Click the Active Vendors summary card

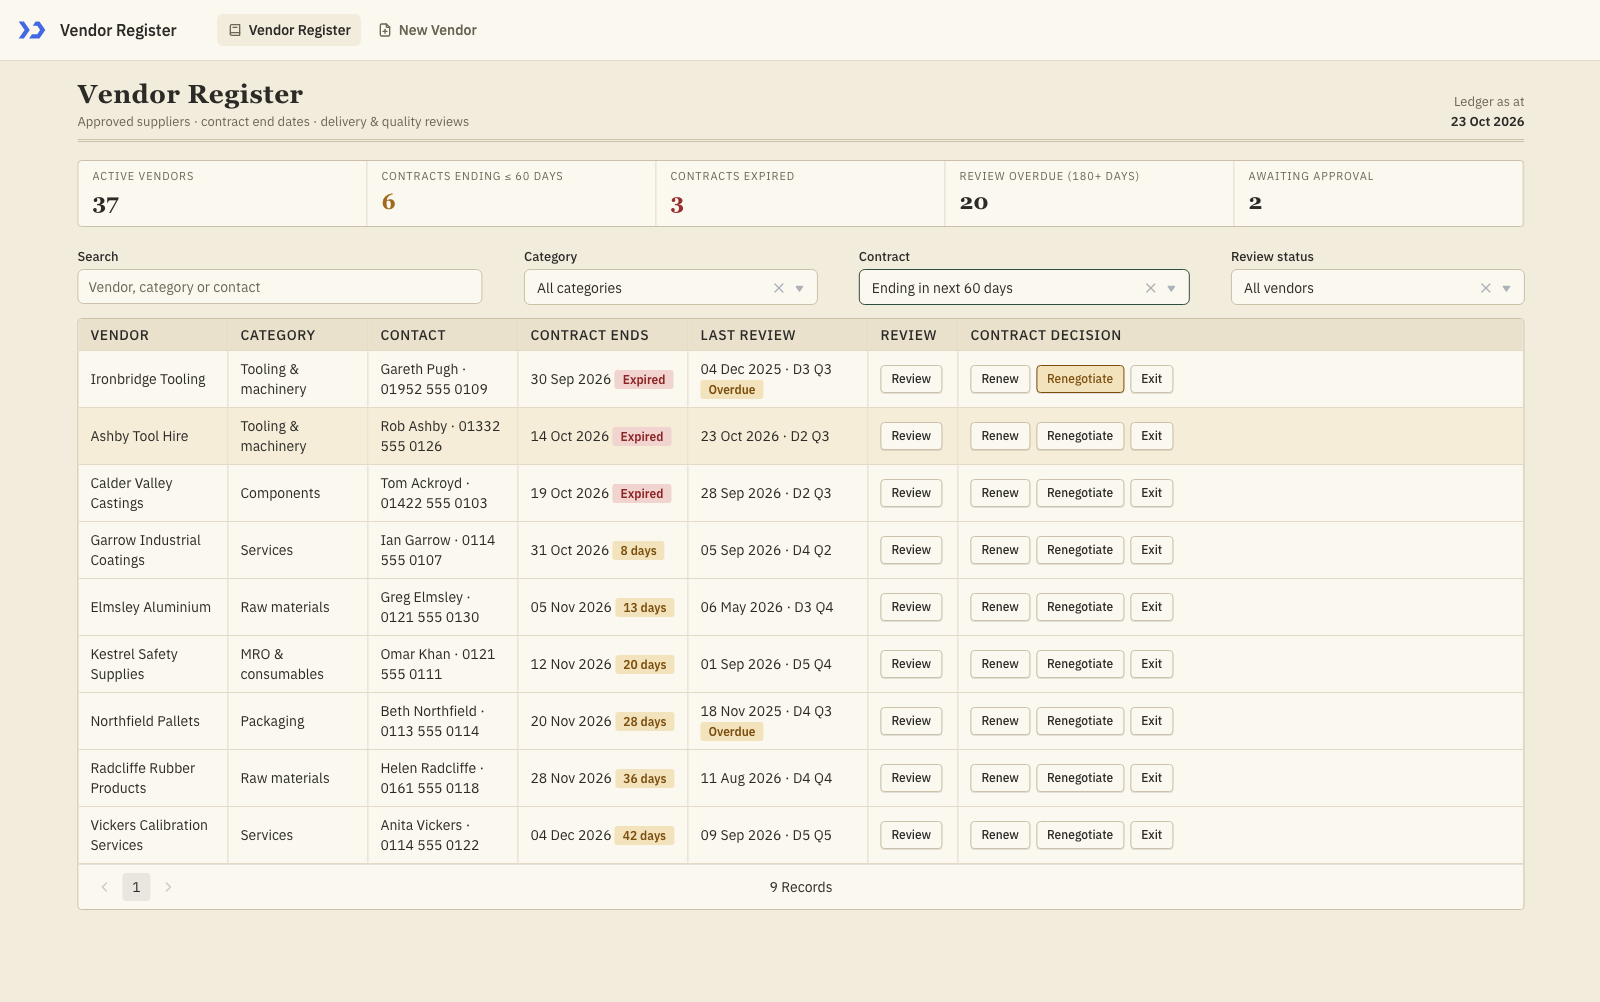222,194
